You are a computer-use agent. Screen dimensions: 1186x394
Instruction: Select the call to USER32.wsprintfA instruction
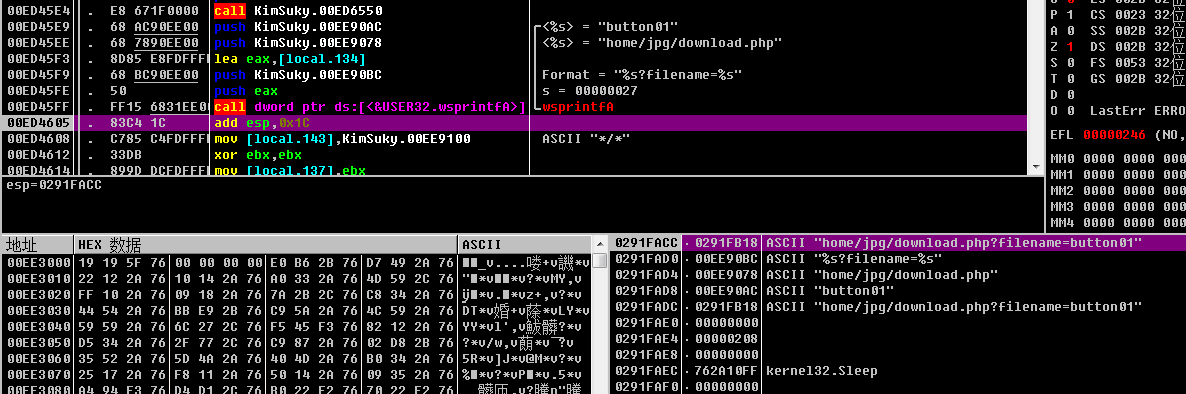click(x=370, y=107)
